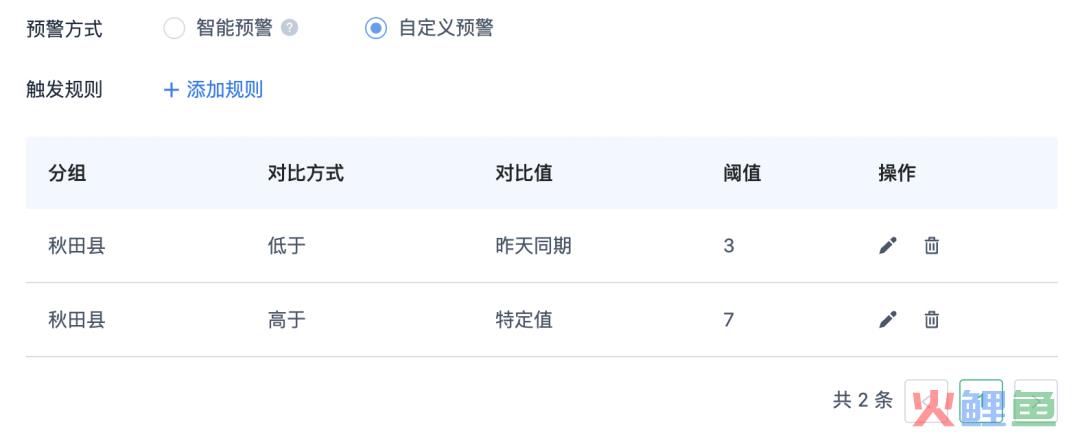Click the 分组 column header
Viewport: 1080px width, 432px height.
[x=68, y=172]
